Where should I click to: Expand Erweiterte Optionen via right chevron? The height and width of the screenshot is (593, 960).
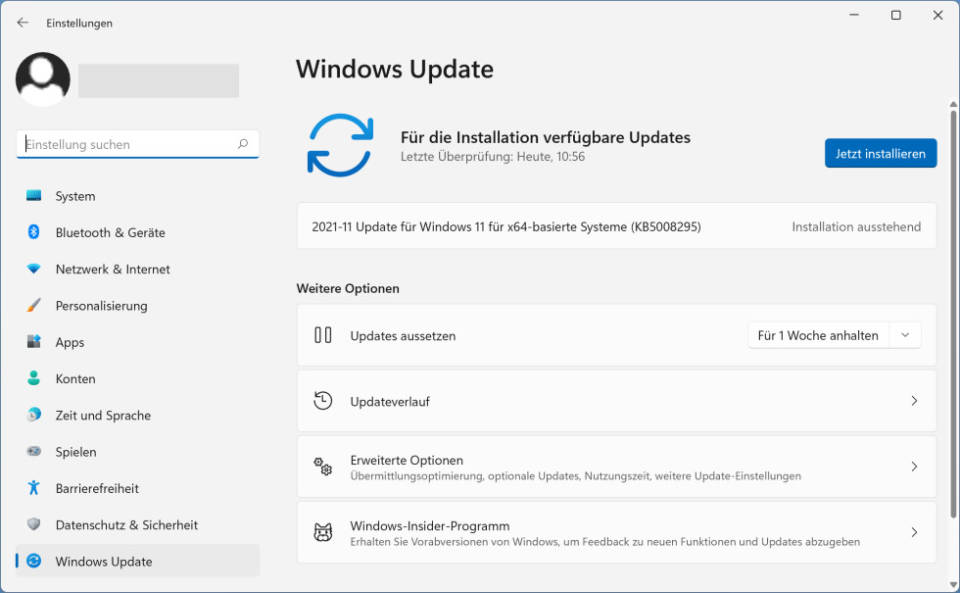[913, 467]
